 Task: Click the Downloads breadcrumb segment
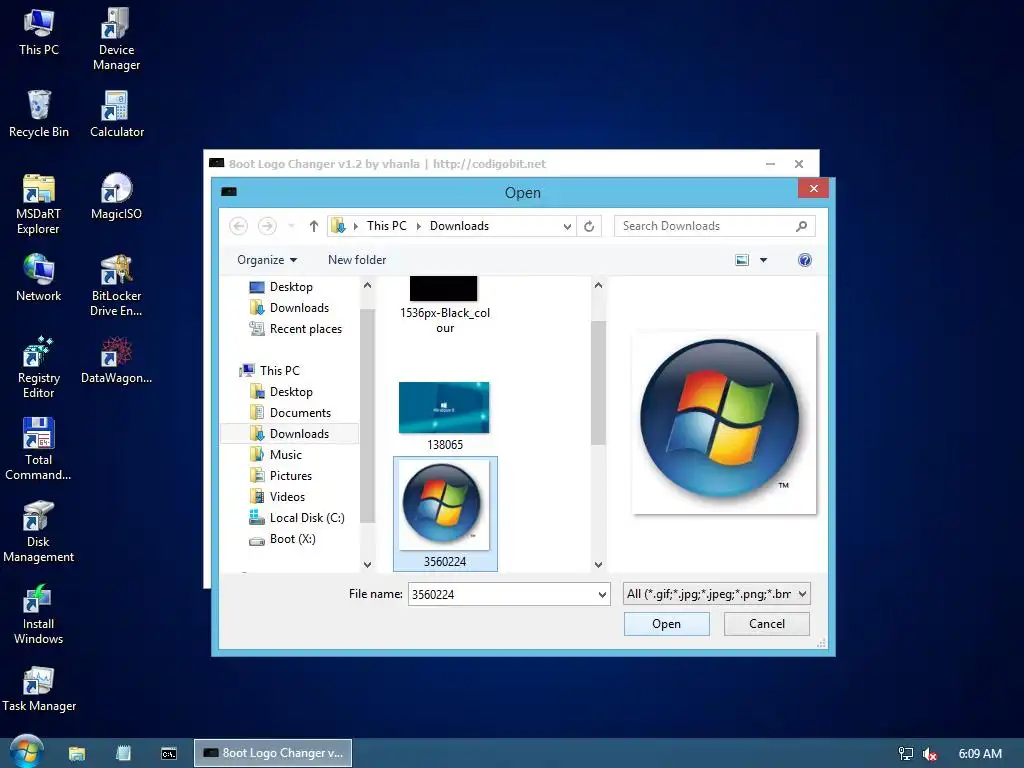(x=459, y=226)
